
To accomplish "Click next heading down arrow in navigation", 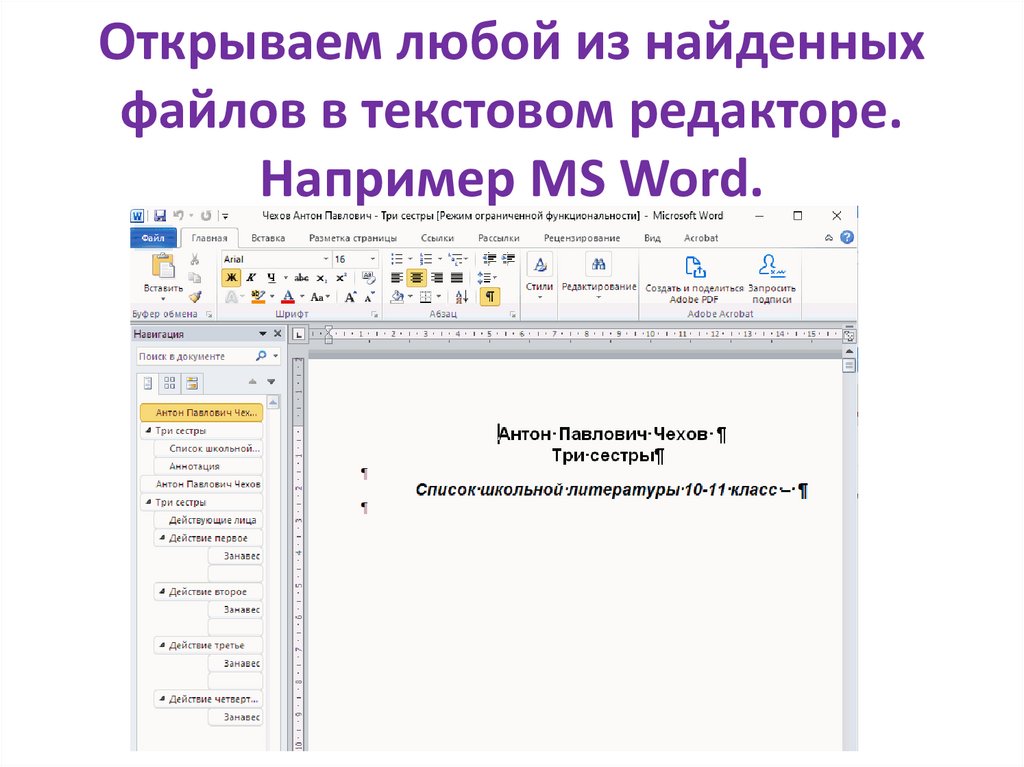I will [x=271, y=382].
